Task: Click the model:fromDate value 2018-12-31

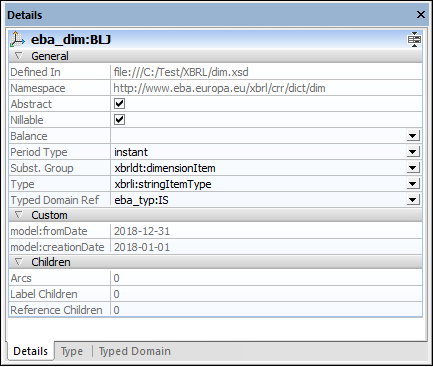Action: (x=142, y=231)
